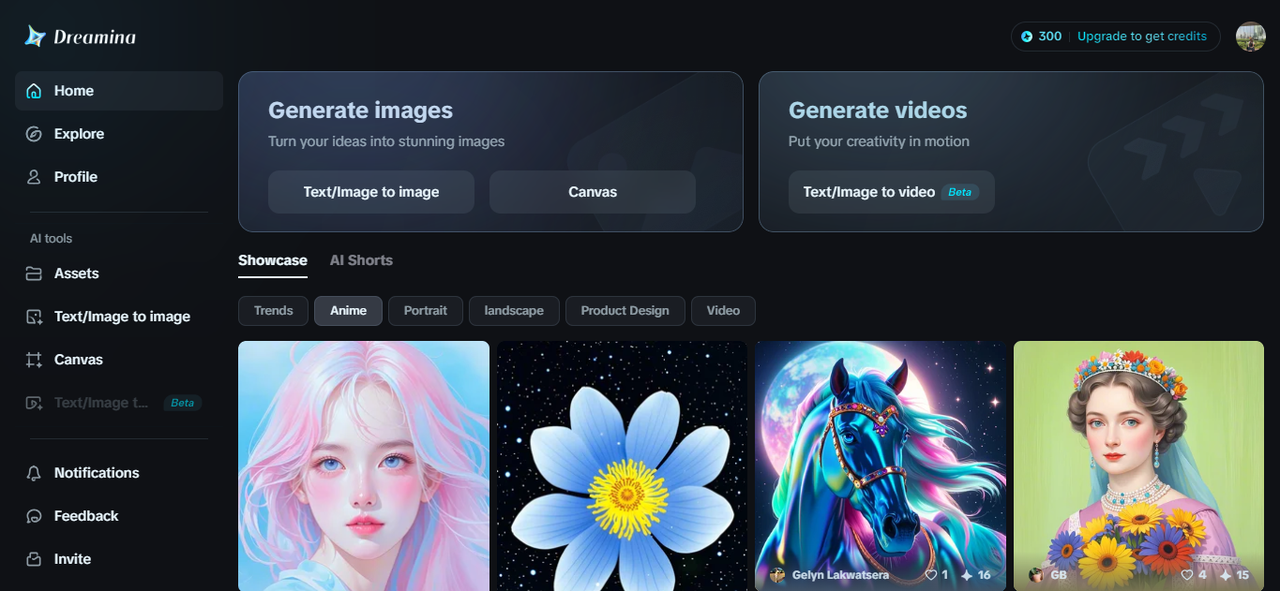Click the Dreamina logo icon
1280x591 pixels.
tap(35, 36)
